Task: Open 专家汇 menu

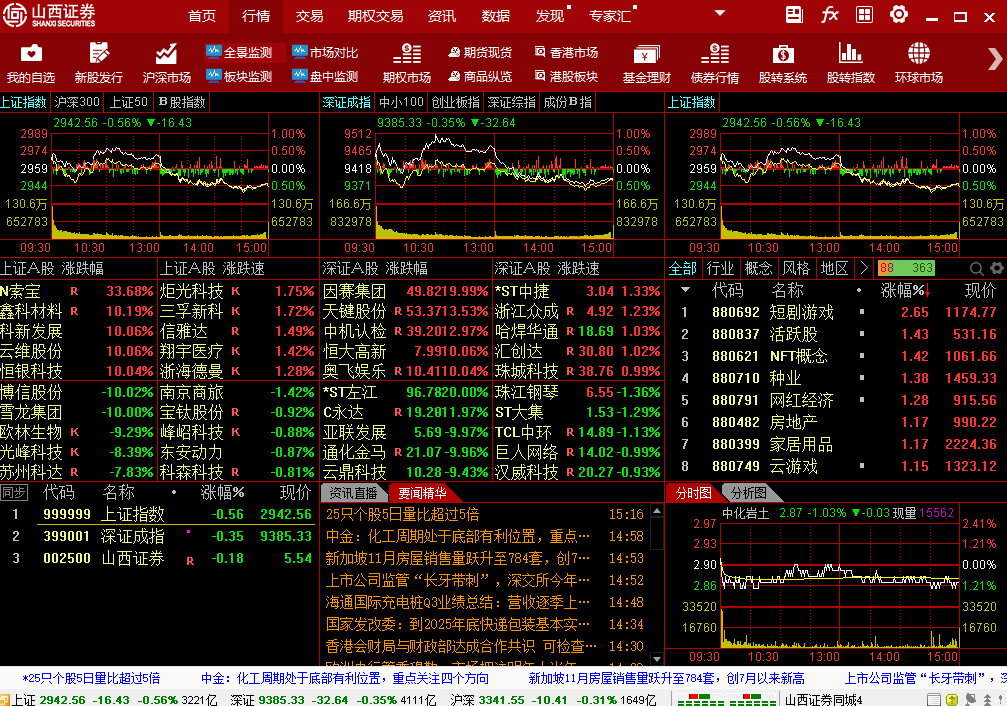Action: point(610,16)
